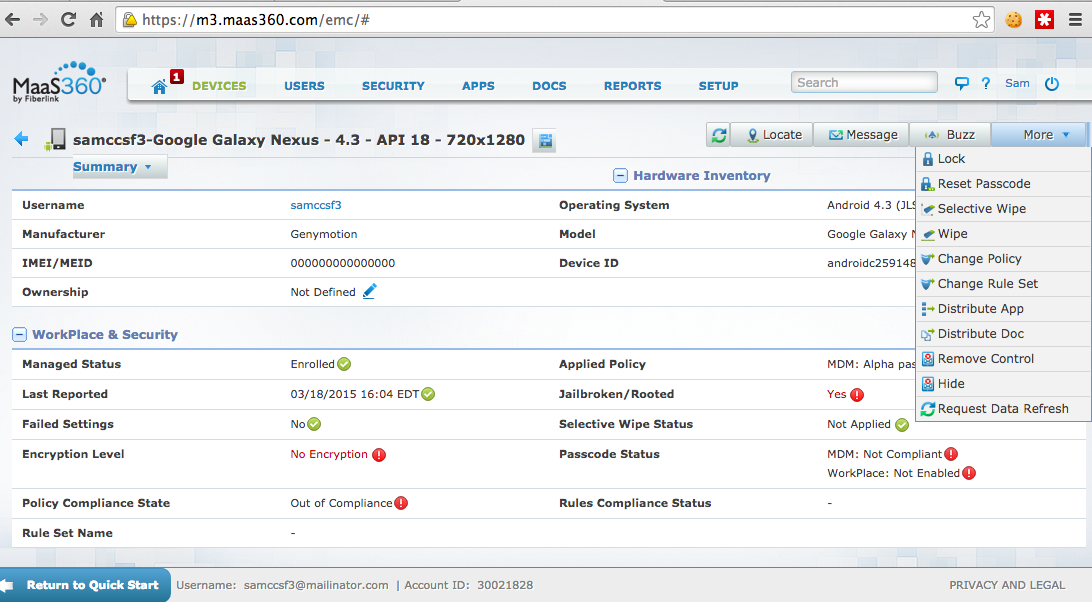Click the MaaS360 home icon with alert badge
The image size is (1092, 602).
click(159, 86)
